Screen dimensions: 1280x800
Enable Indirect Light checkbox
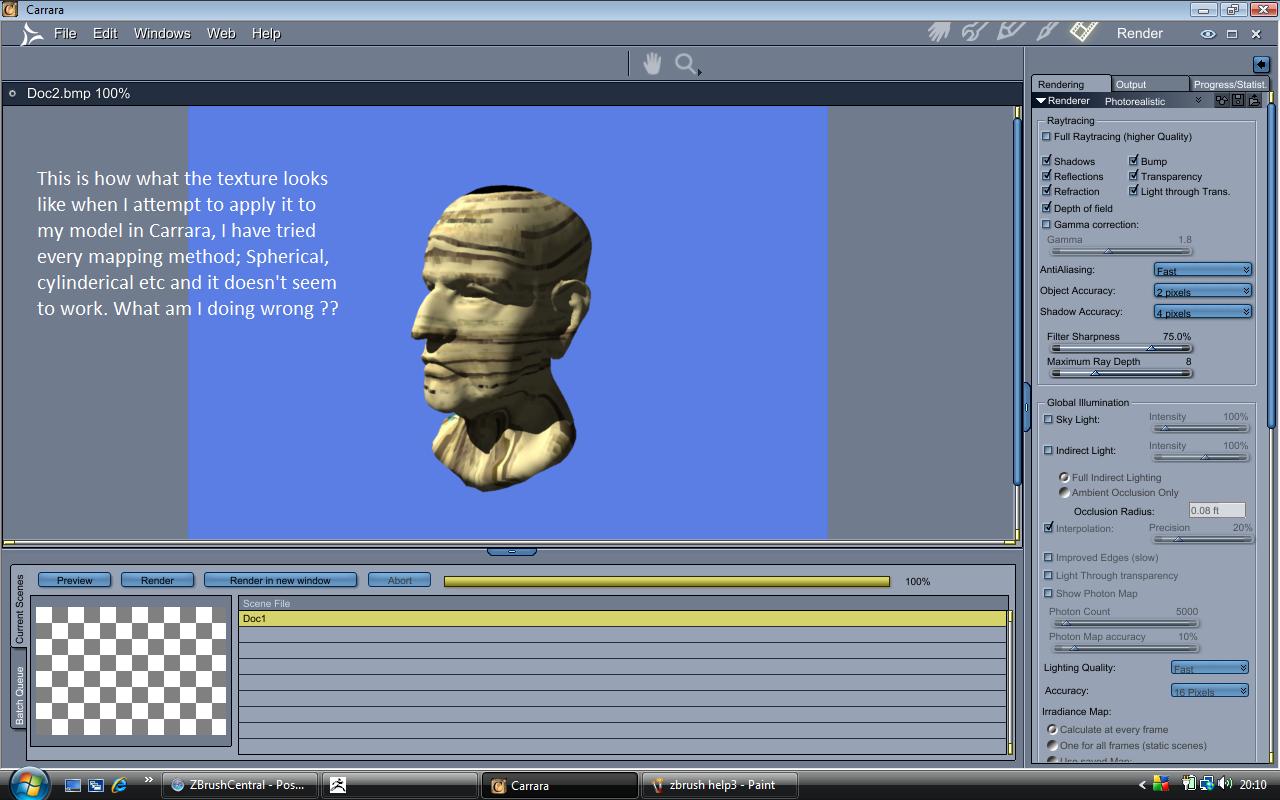[x=1048, y=450]
